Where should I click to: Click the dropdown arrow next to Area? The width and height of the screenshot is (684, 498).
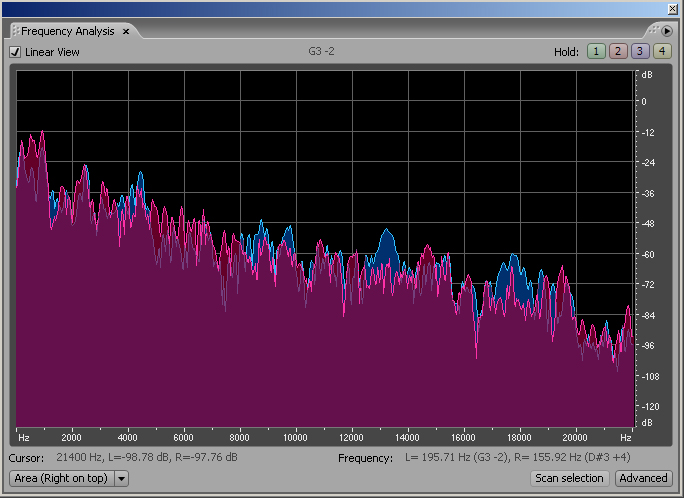[x=121, y=478]
